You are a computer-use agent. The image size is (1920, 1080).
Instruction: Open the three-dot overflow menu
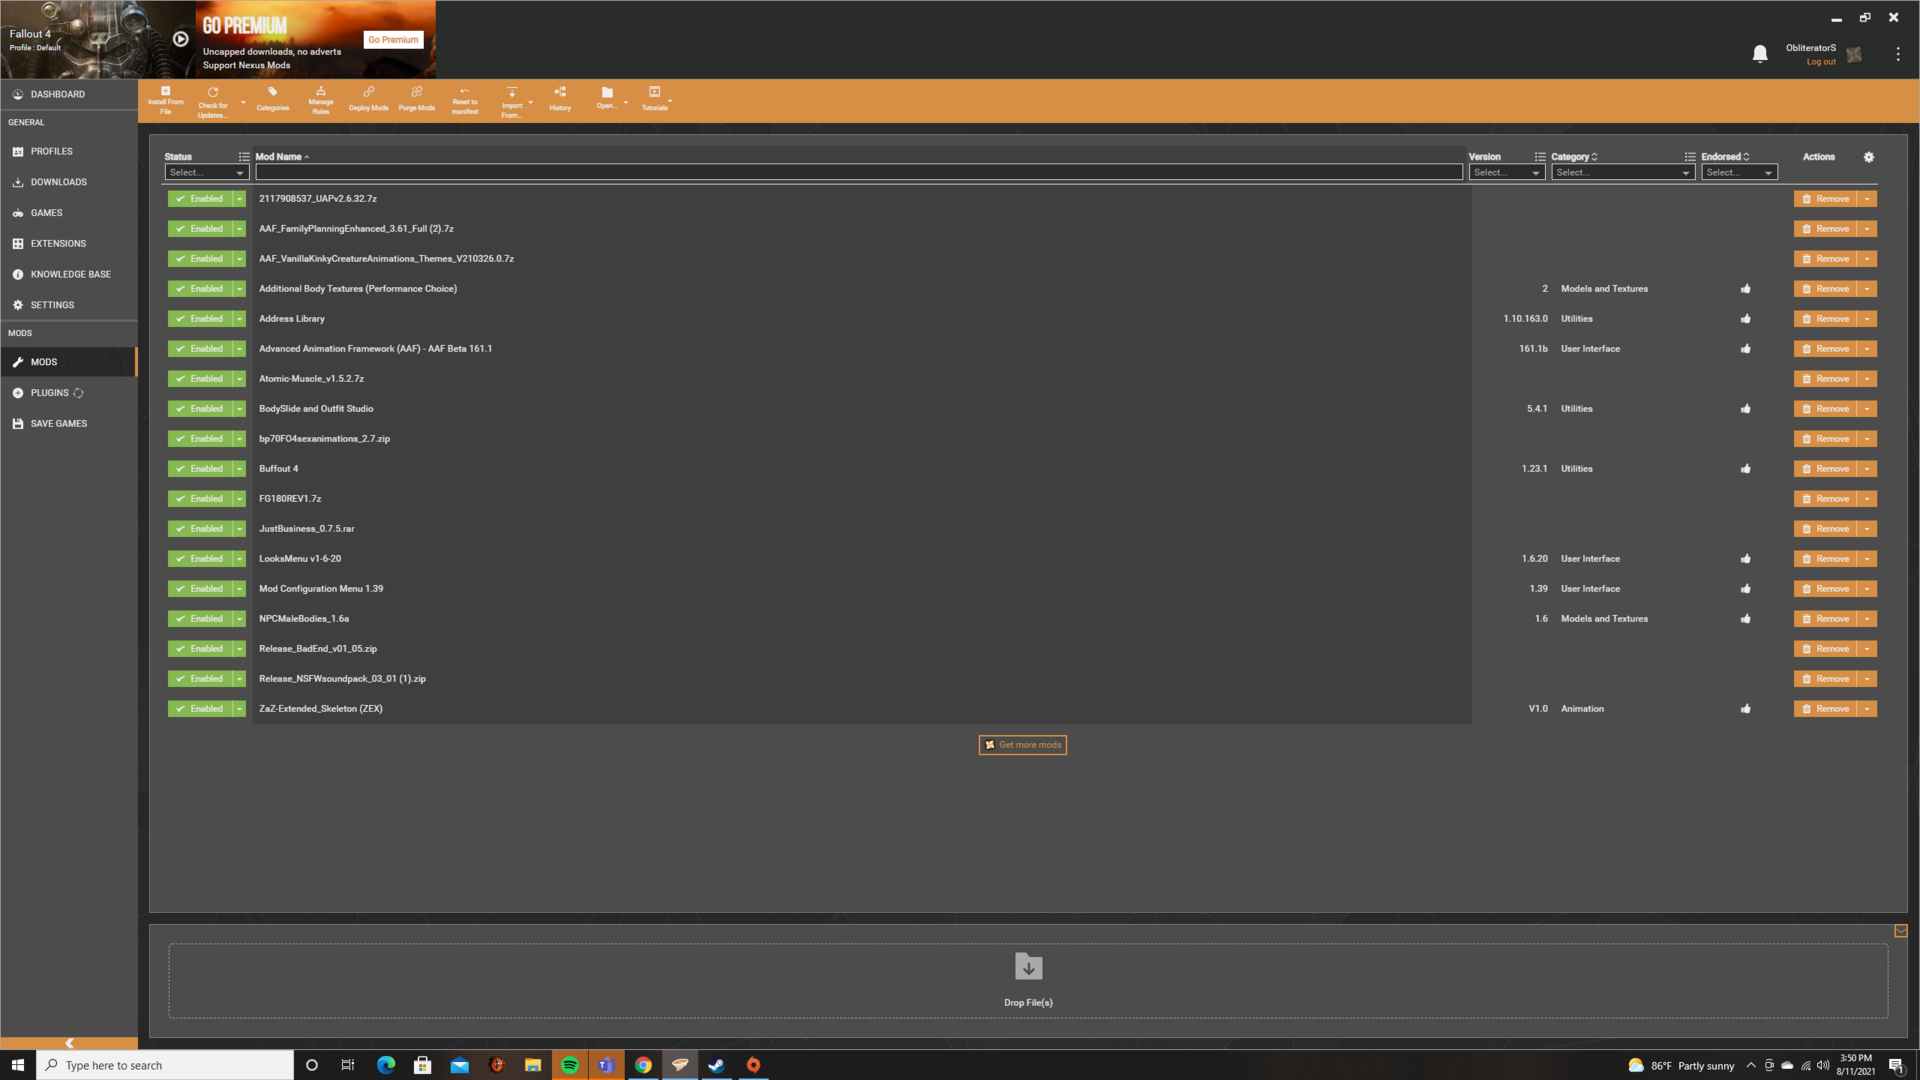coord(1898,54)
